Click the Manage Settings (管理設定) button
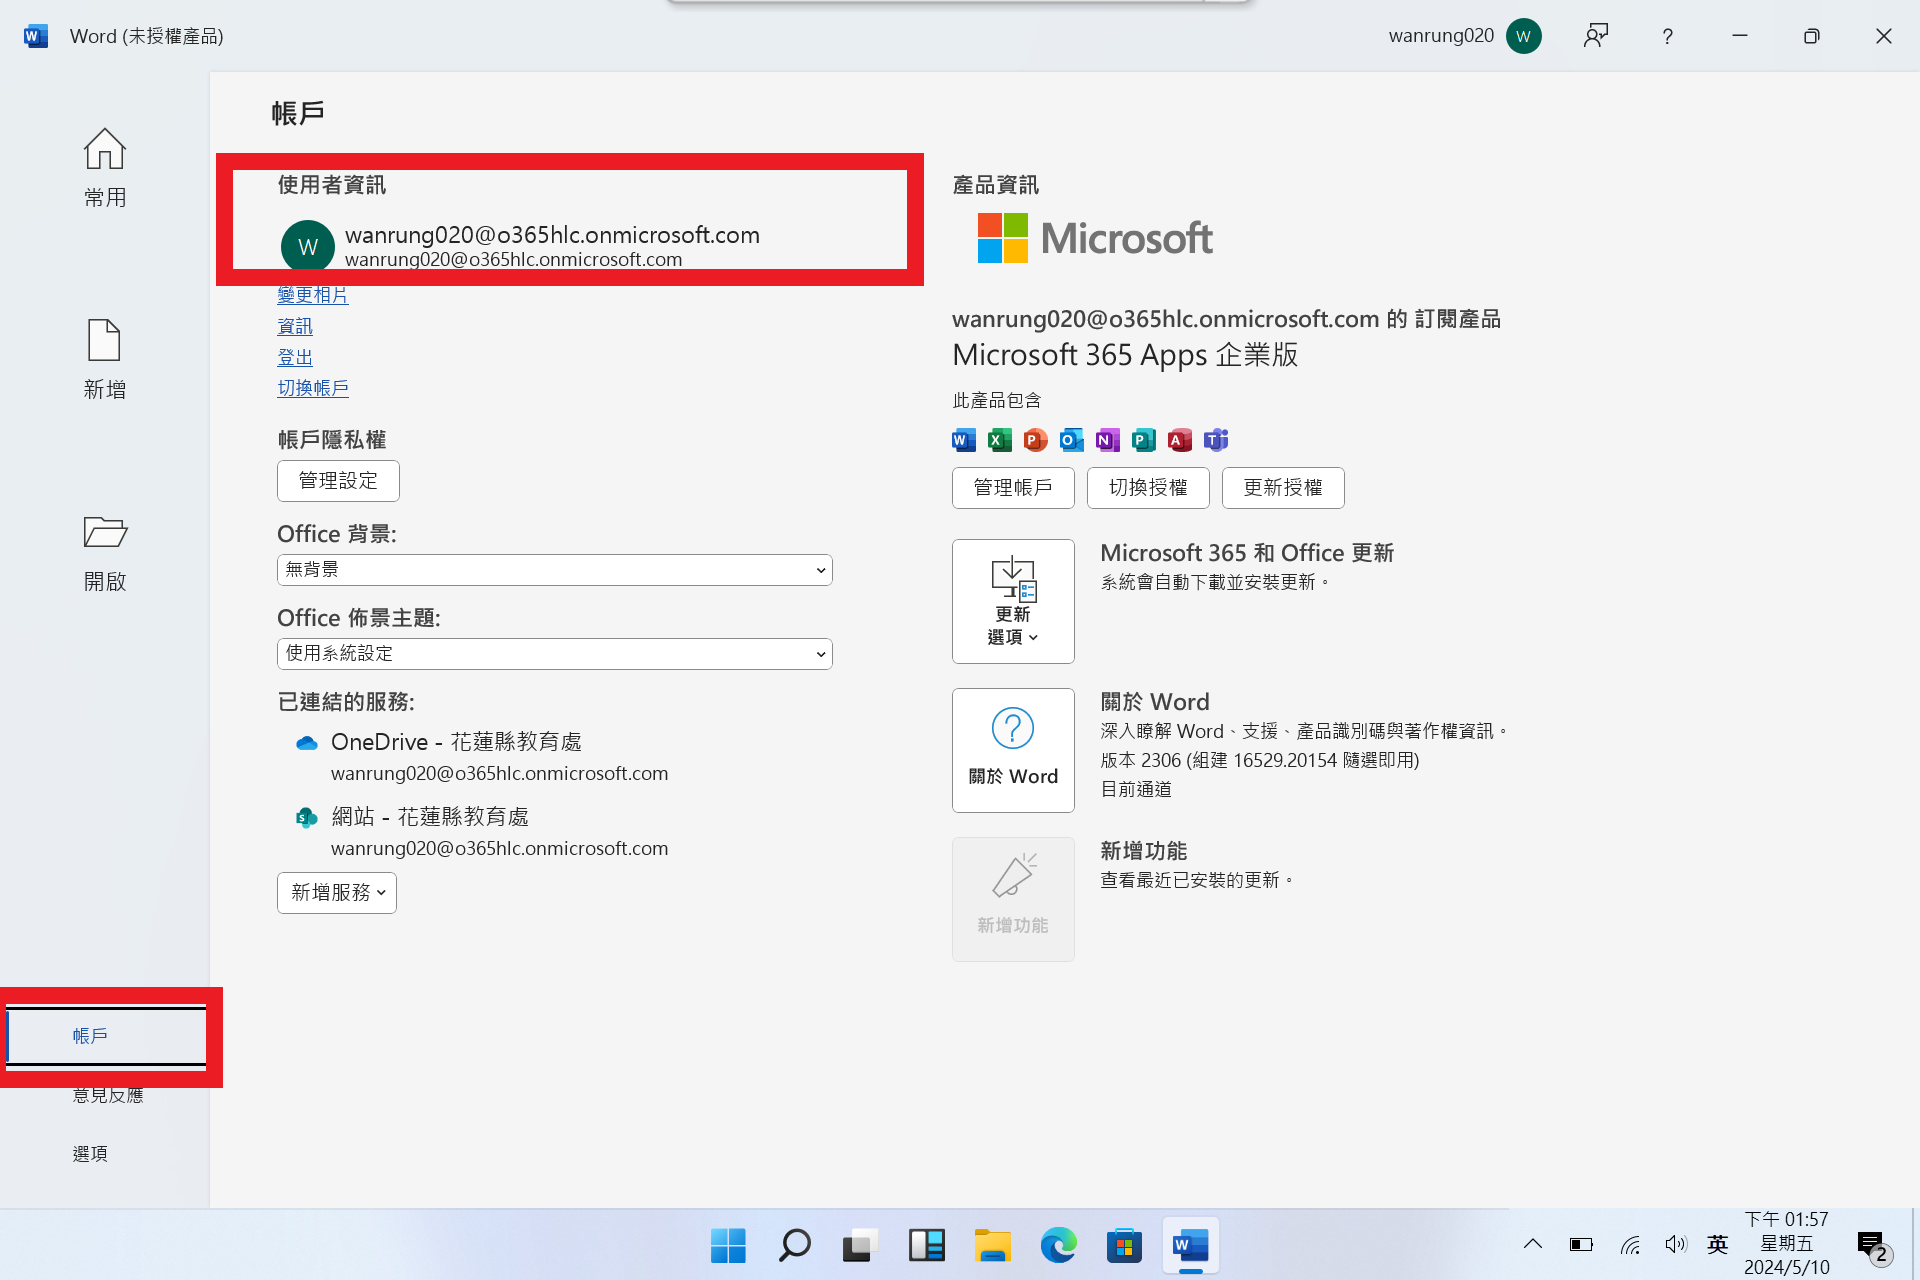Screen dimensions: 1920x1280 tap(338, 481)
